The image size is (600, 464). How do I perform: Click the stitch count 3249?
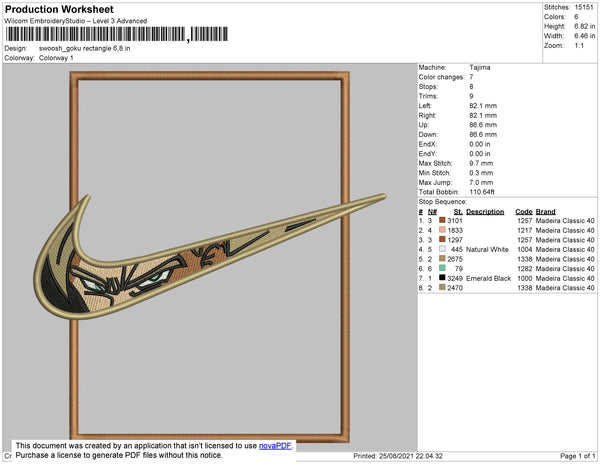[455, 278]
